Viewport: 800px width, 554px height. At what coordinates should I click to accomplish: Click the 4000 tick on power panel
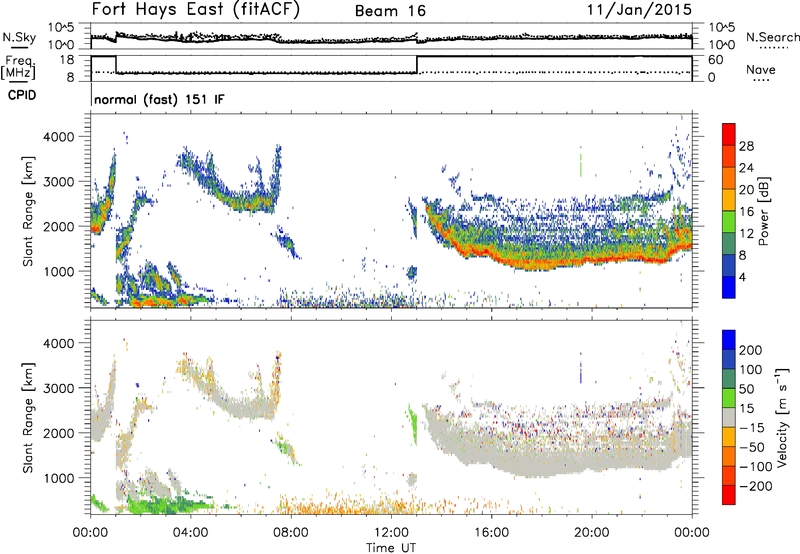(x=58, y=137)
